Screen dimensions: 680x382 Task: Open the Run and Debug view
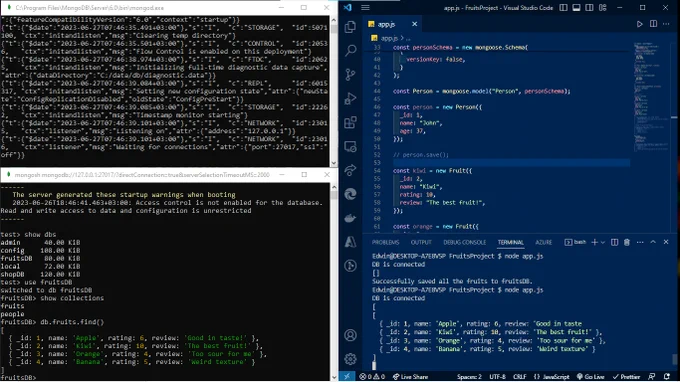click(350, 99)
